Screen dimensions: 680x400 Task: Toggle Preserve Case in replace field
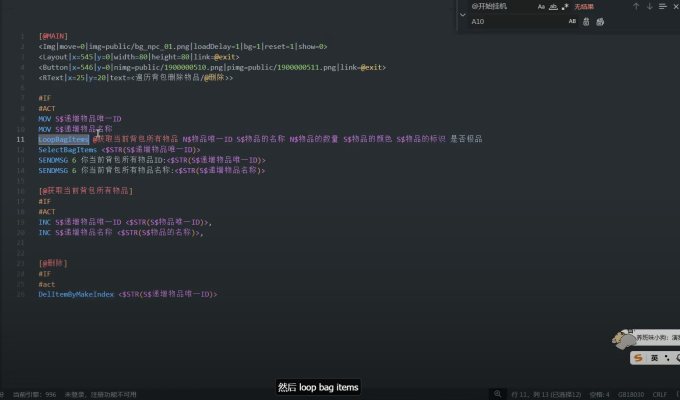(571, 20)
